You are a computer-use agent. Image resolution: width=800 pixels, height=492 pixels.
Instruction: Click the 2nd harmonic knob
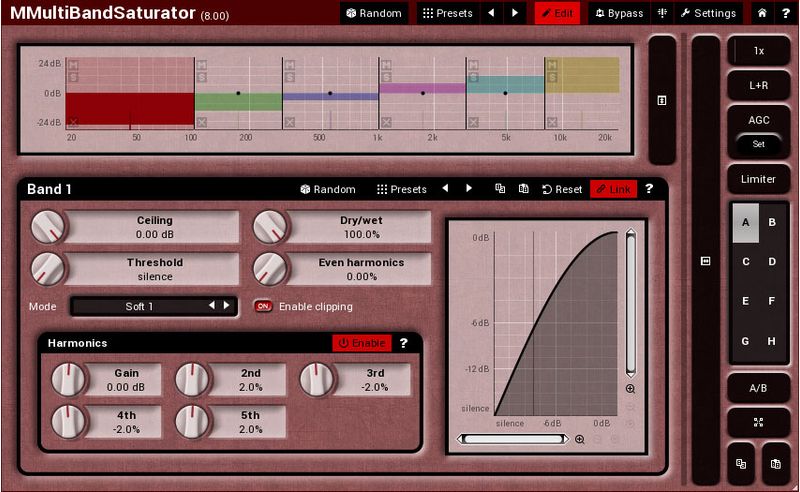192,380
